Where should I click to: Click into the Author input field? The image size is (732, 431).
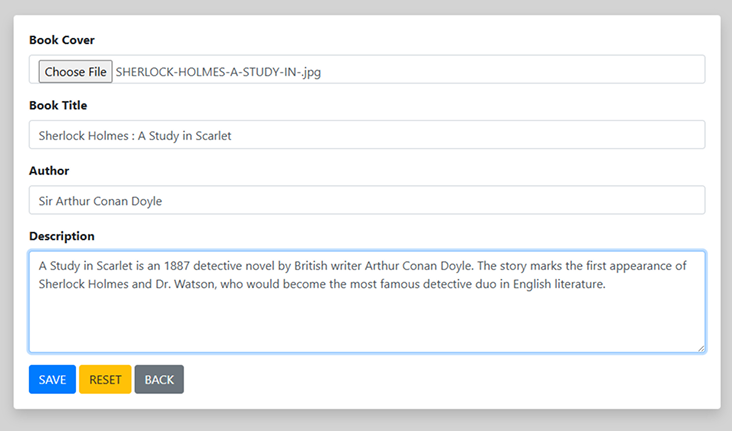tap(367, 200)
